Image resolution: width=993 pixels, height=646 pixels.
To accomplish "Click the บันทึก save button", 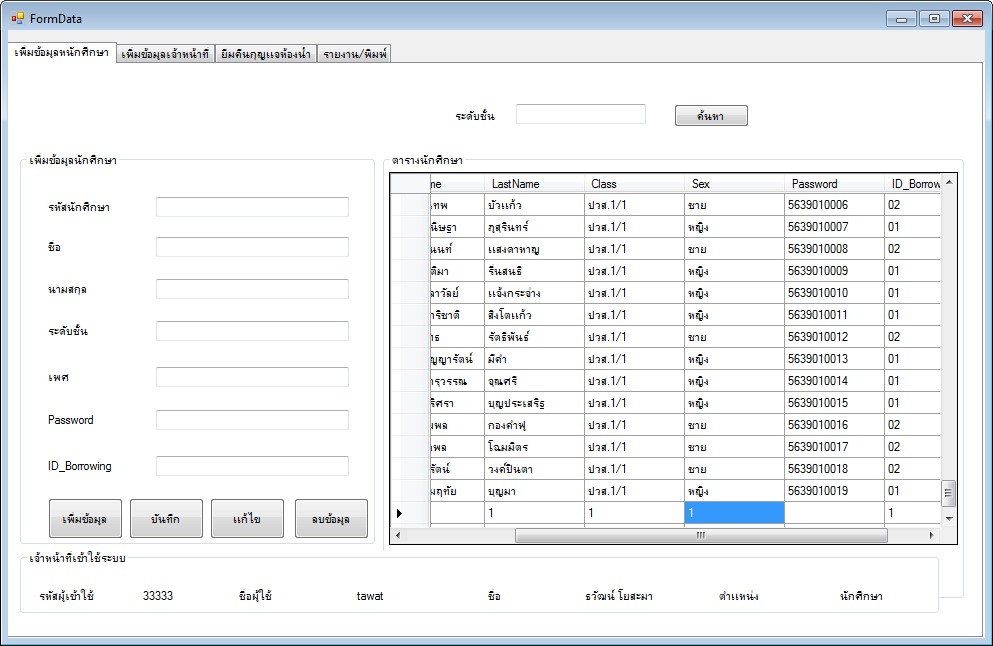I will 167,519.
